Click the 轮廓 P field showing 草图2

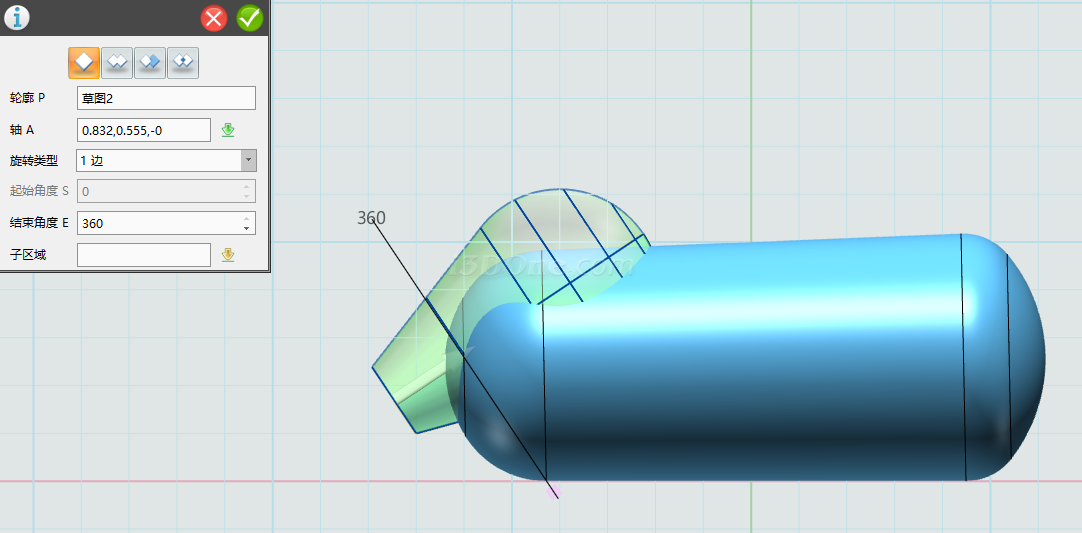click(166, 98)
